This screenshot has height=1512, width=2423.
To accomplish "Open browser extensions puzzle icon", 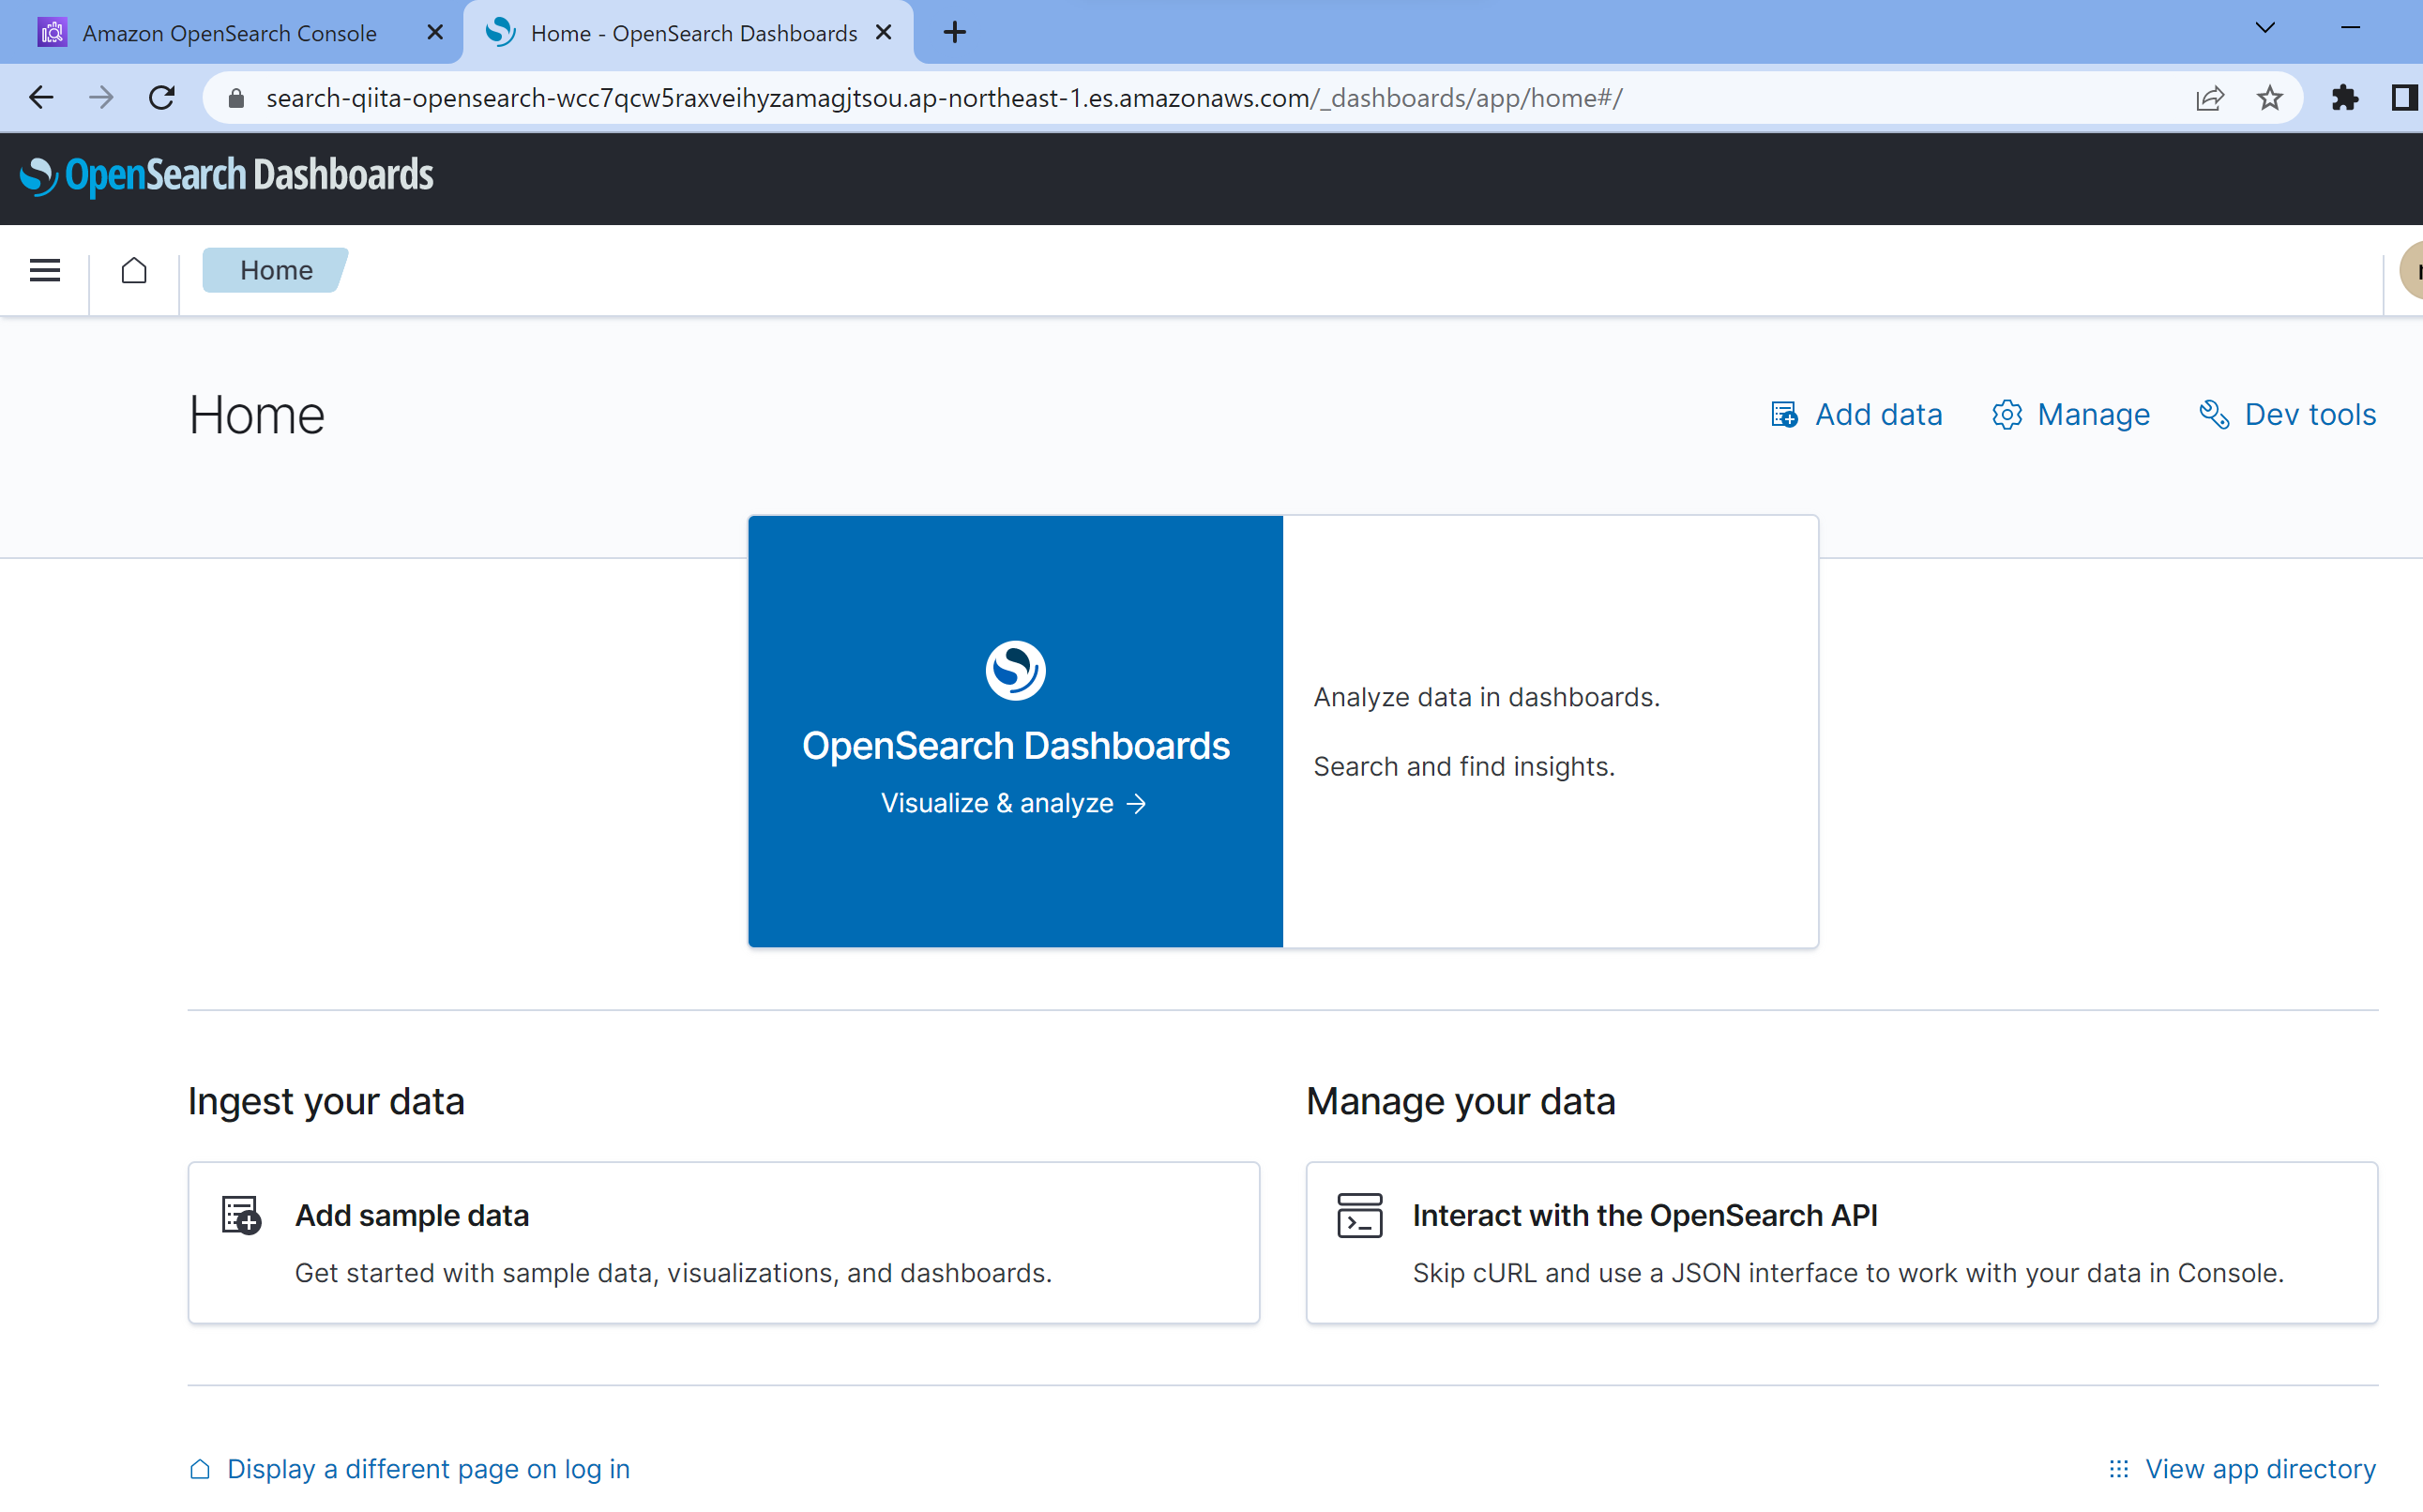I will [2343, 98].
